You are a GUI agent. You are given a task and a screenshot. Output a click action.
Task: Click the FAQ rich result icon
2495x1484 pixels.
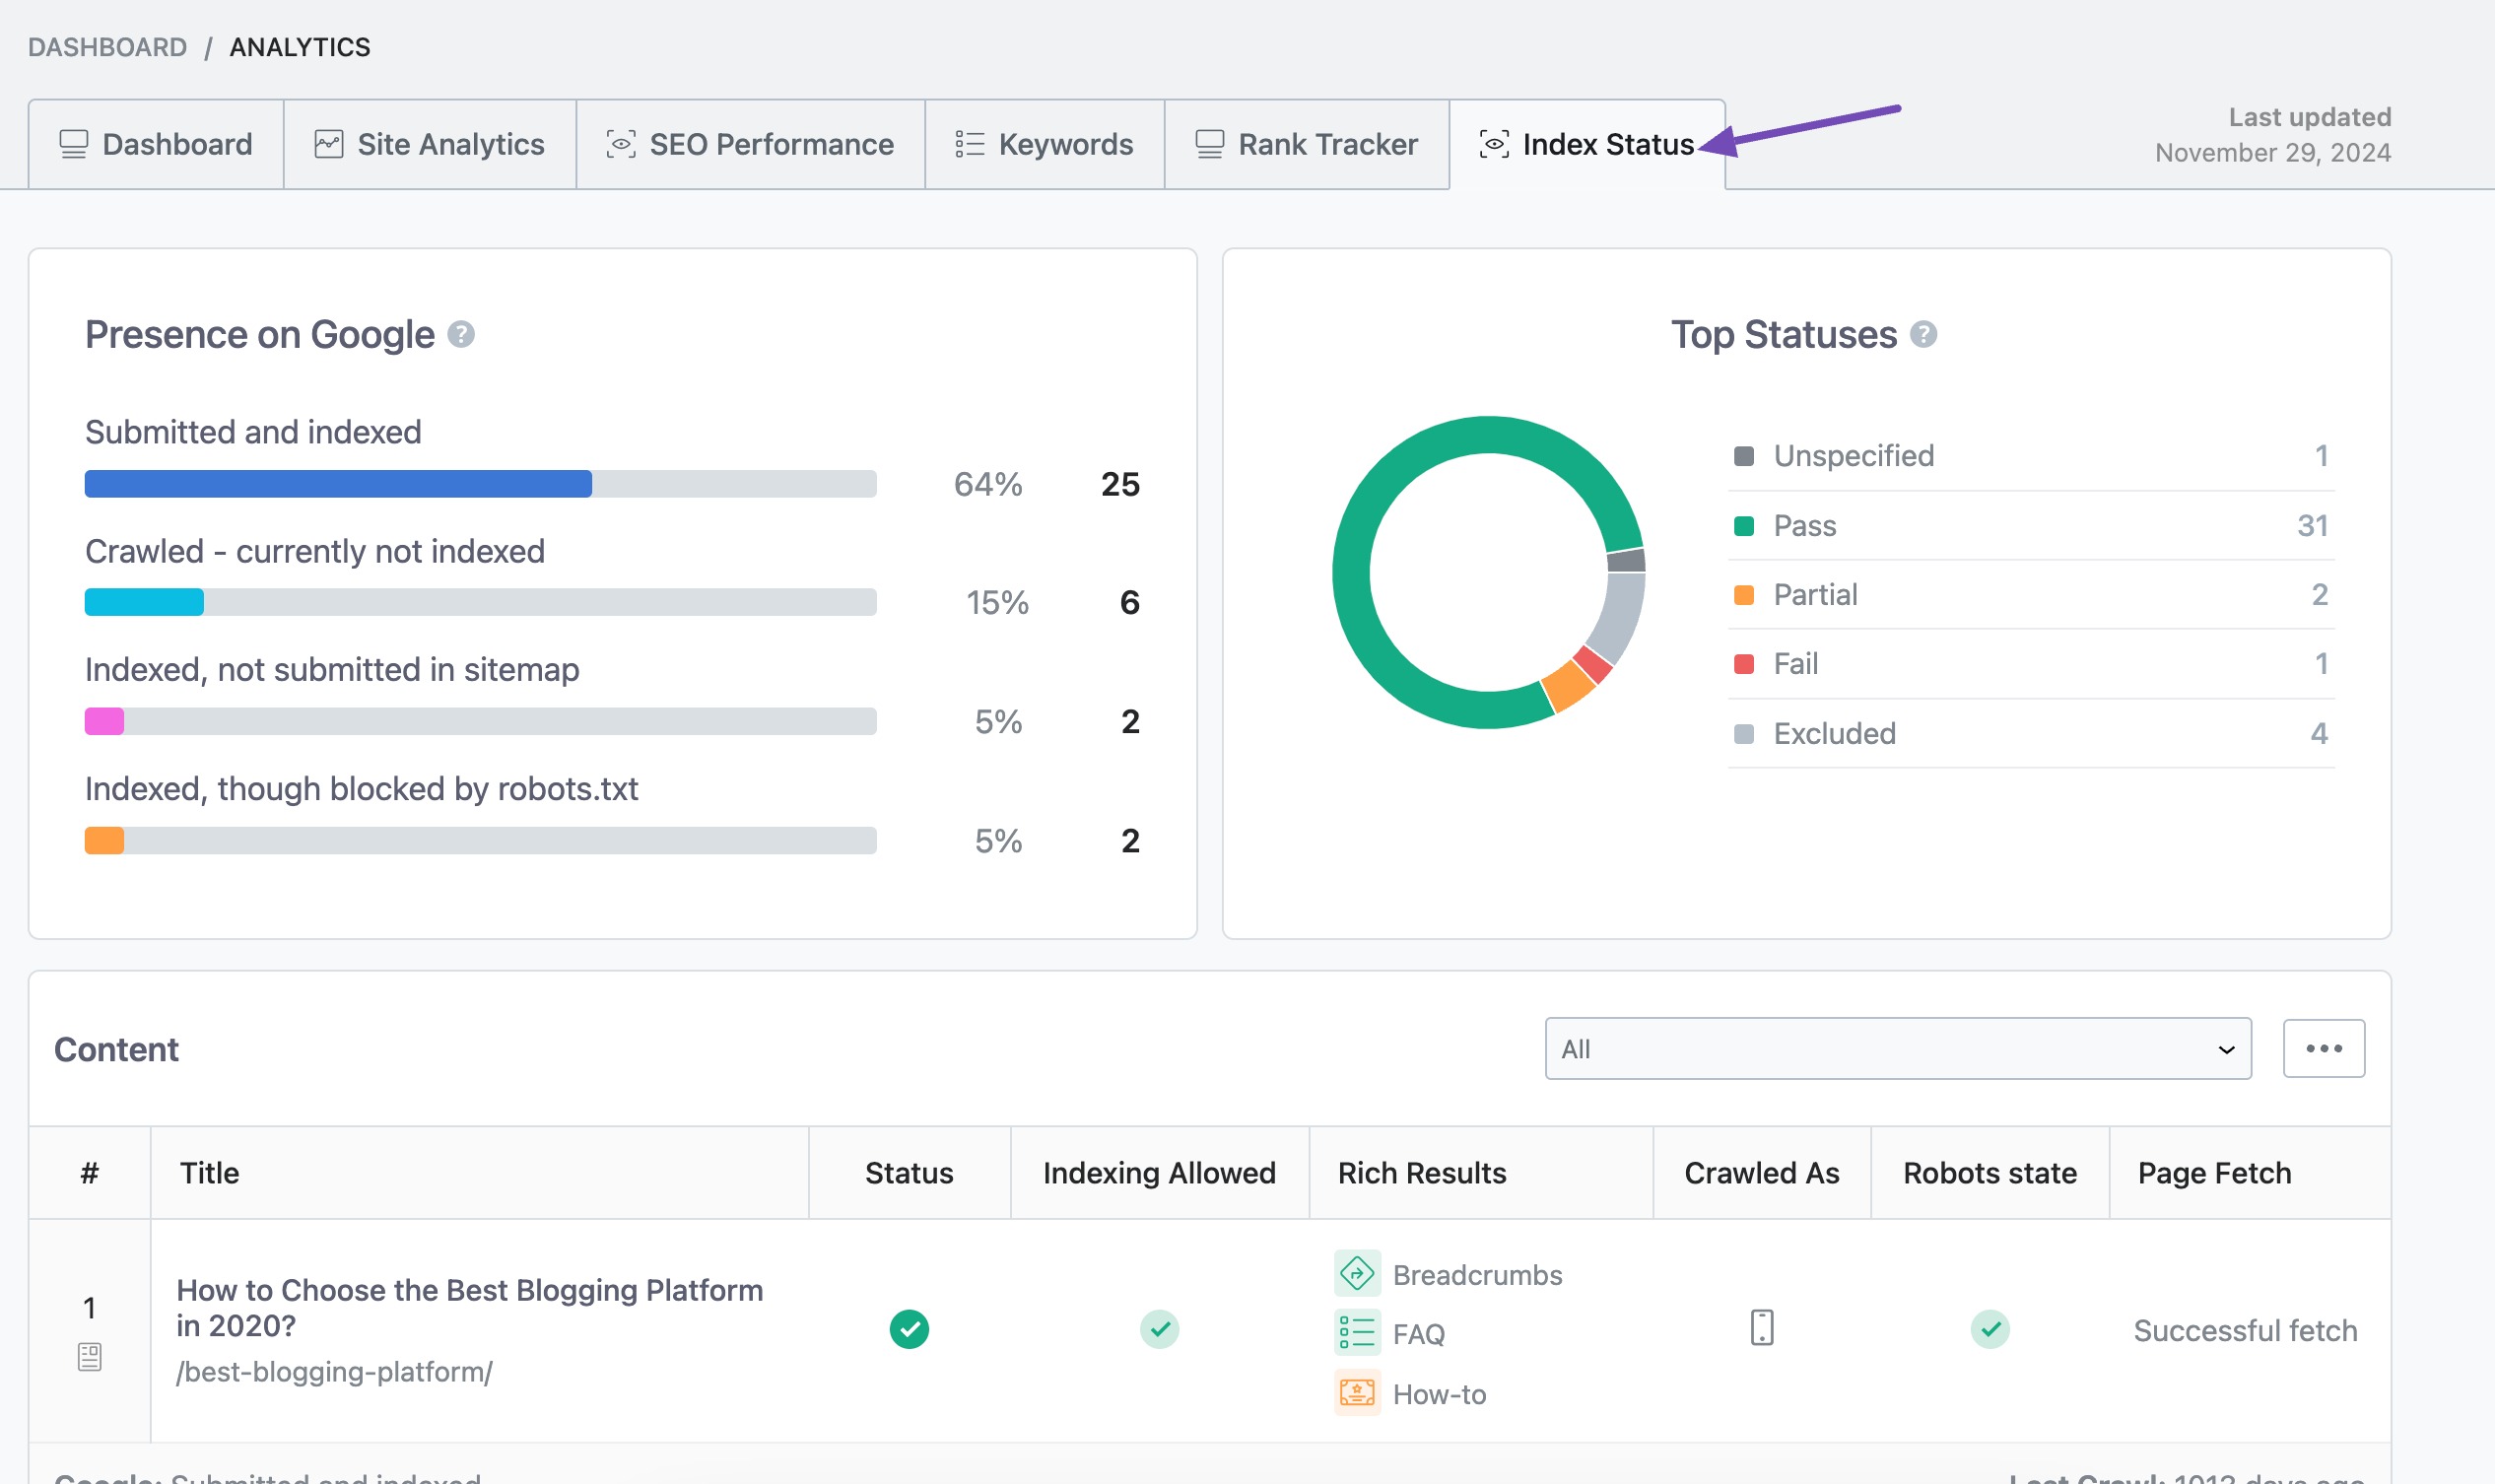click(1357, 1333)
